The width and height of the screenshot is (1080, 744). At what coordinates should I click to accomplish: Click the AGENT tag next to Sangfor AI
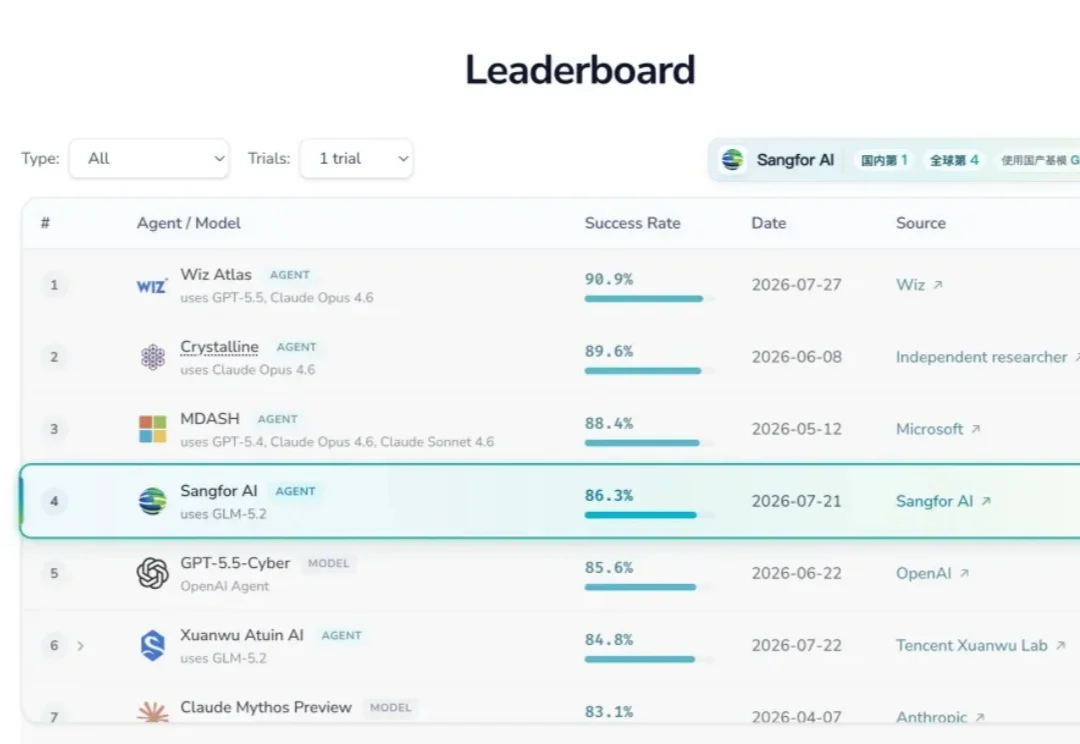click(295, 491)
